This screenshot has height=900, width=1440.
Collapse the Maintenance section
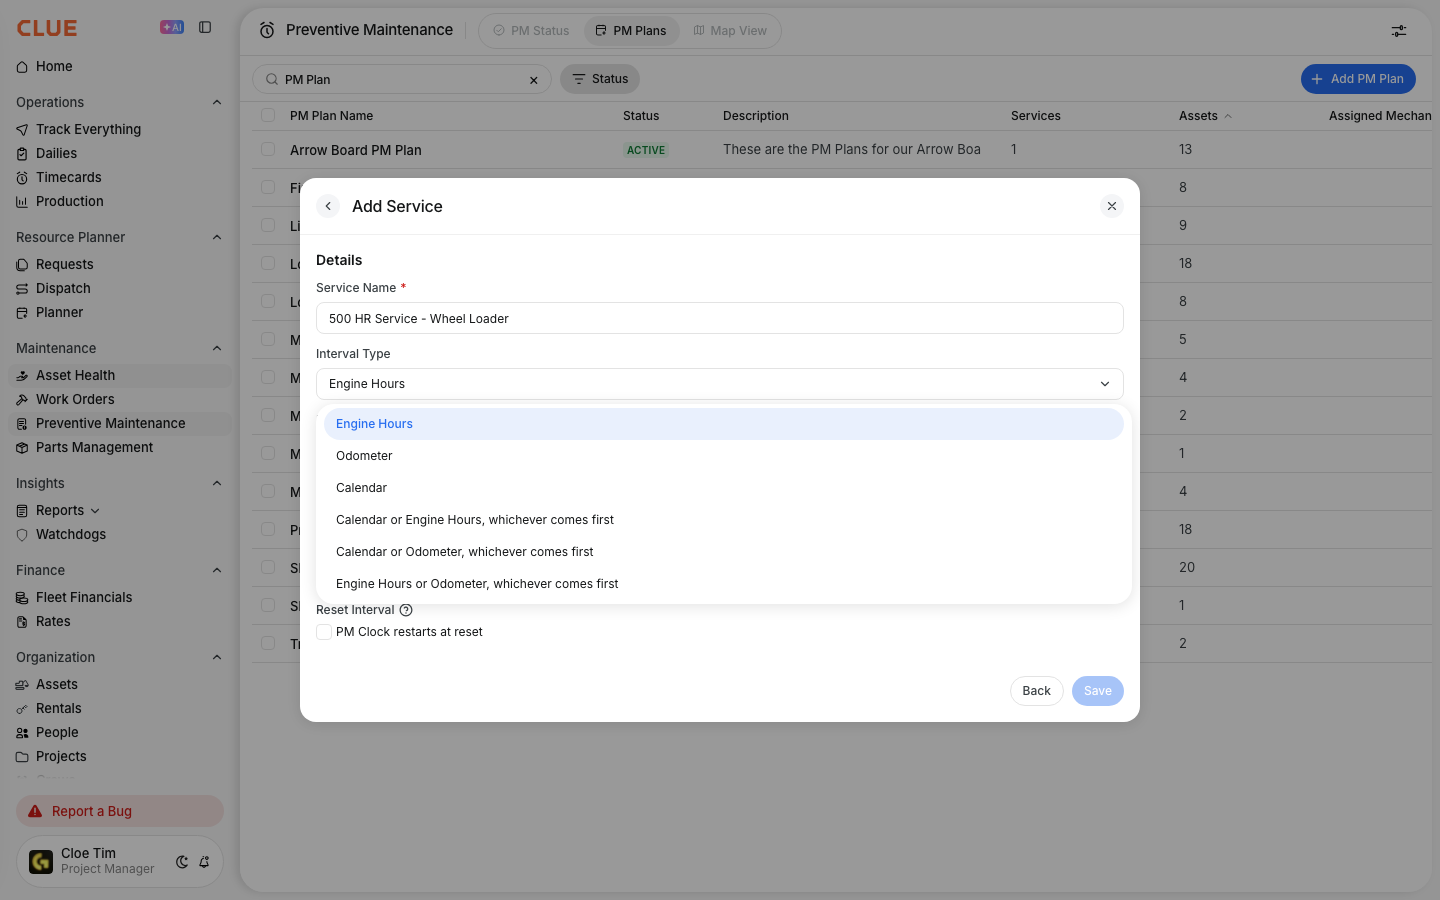[x=217, y=348]
